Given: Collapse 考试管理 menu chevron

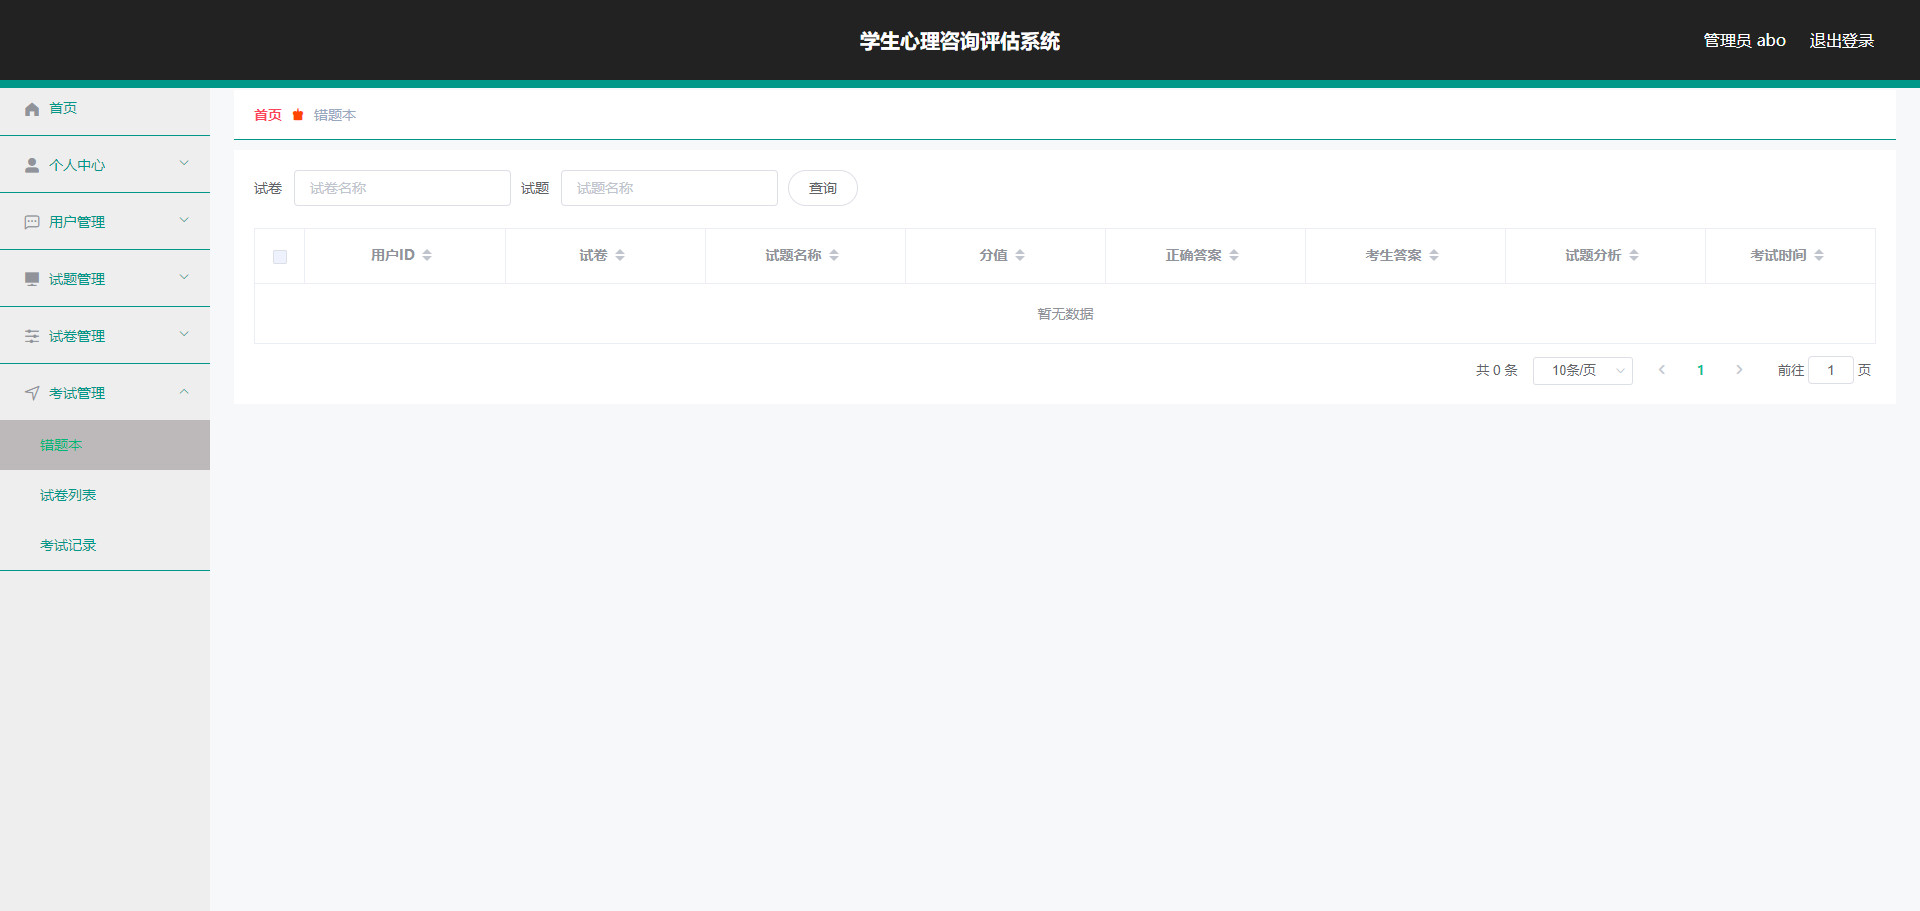Looking at the screenshot, I should point(184,391).
